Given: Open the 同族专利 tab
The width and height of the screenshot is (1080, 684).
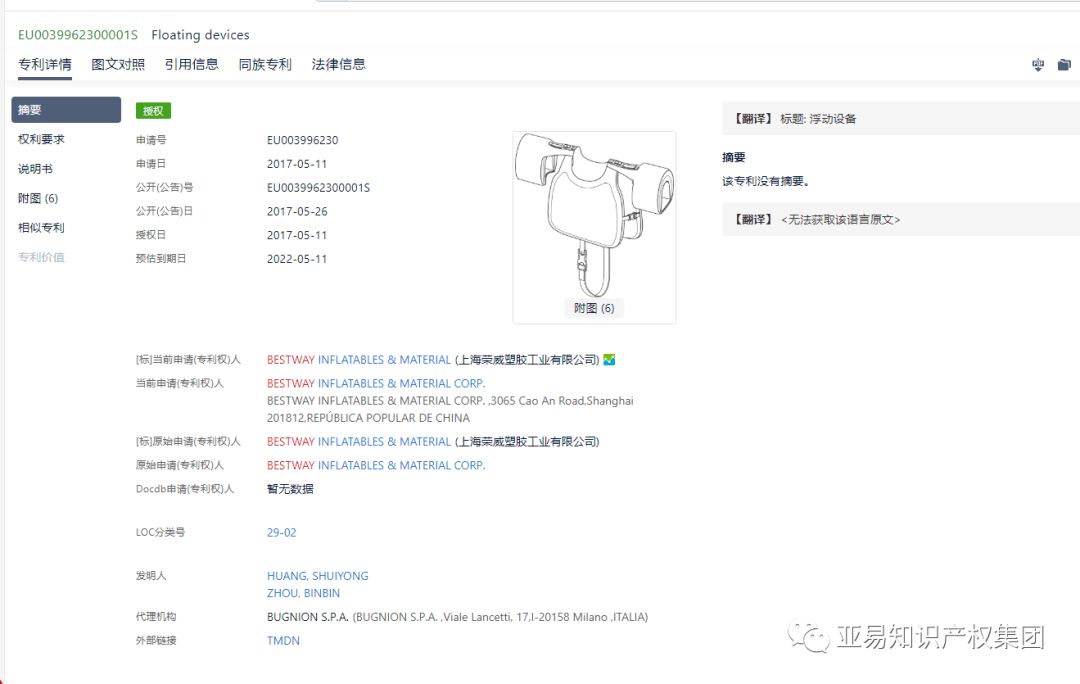Looking at the screenshot, I should (263, 64).
